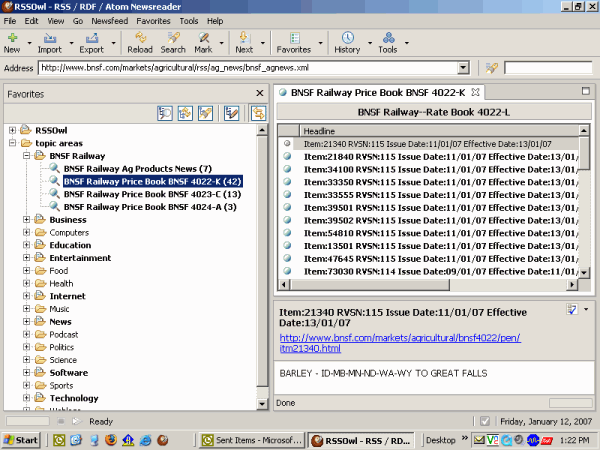Close the Favorites panel
Screen dimensions: 600x450
(260, 93)
